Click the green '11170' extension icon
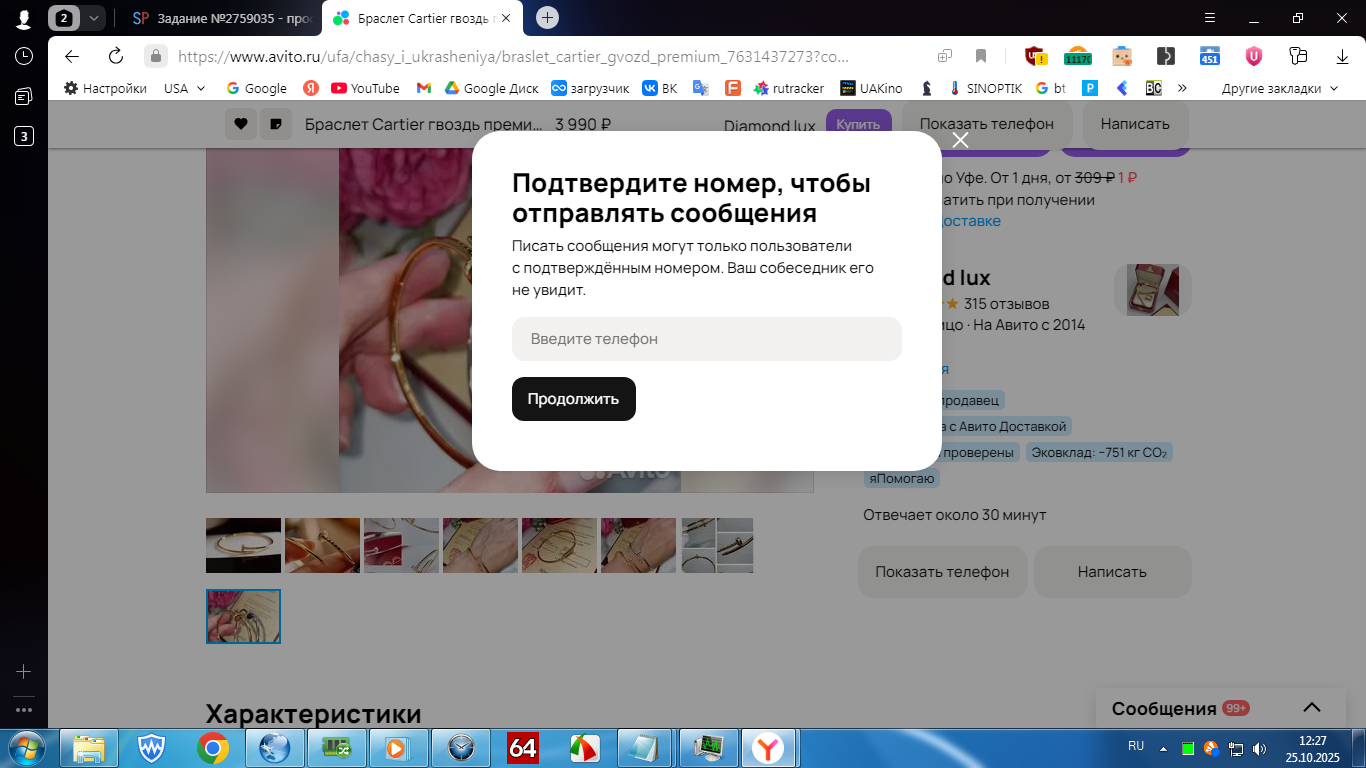The image size is (1366, 768). [x=1078, y=56]
